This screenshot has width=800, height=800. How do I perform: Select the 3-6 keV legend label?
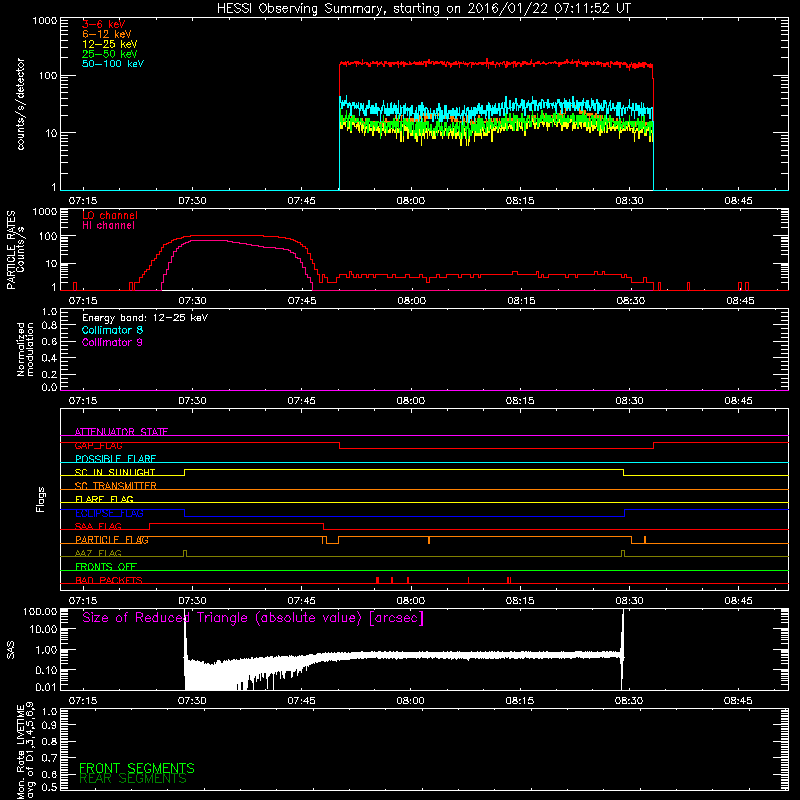click(104, 24)
